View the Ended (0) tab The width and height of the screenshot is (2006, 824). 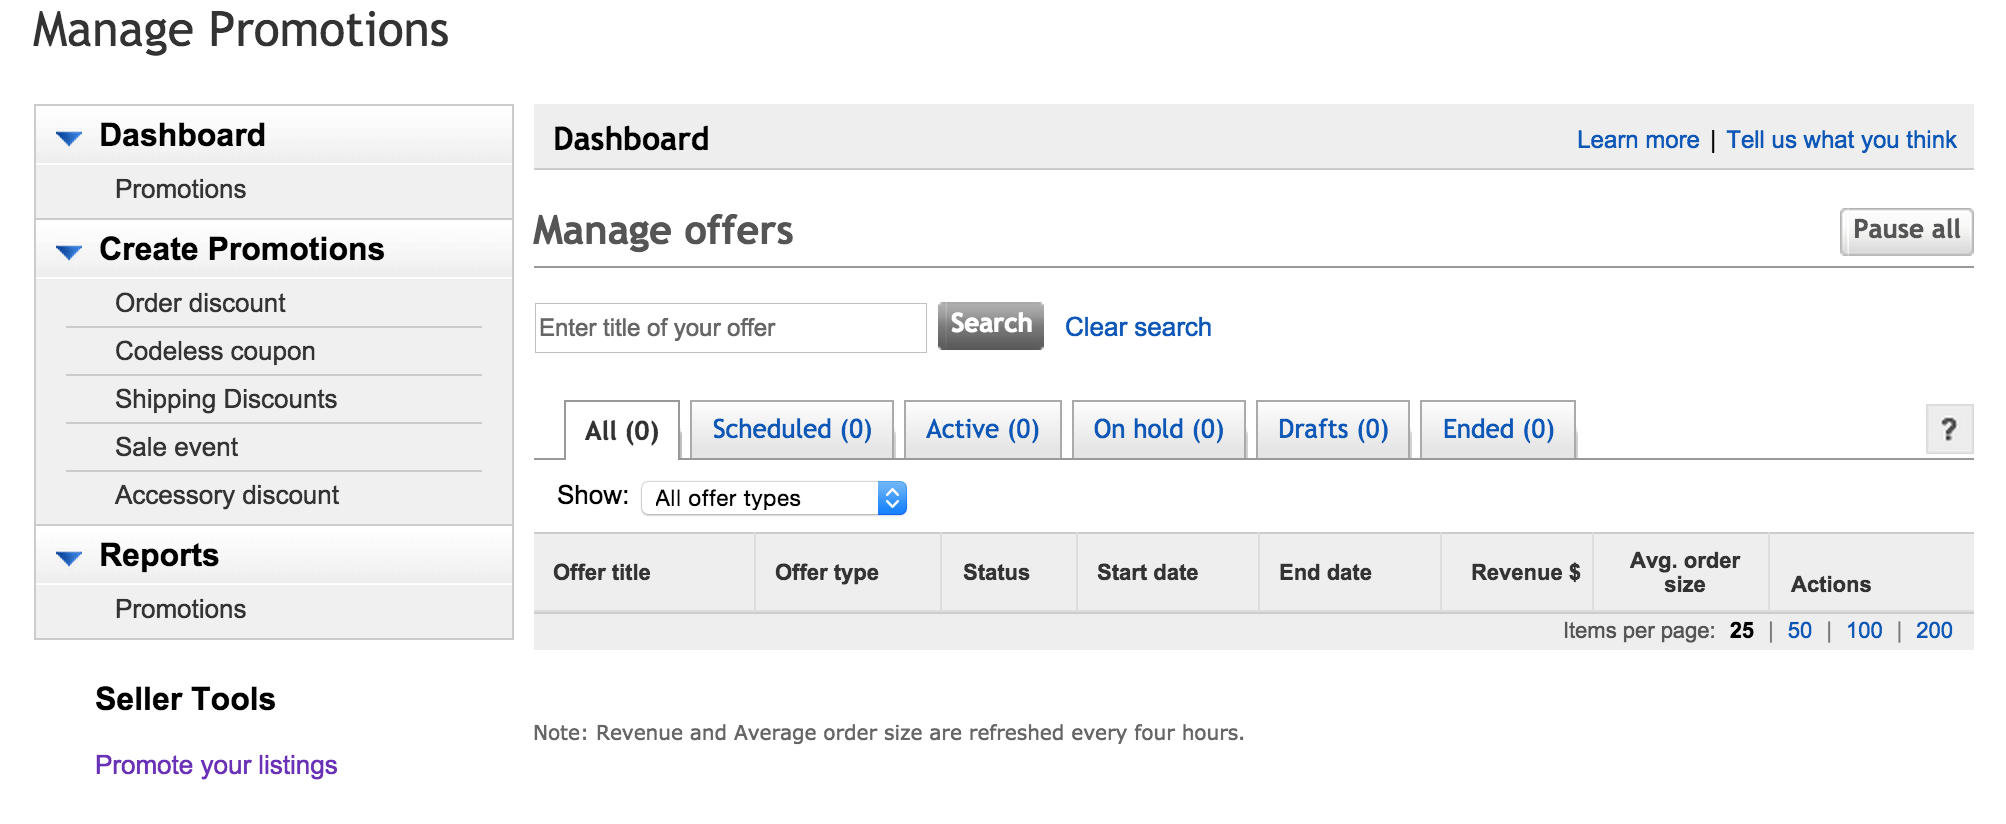[x=1497, y=429]
